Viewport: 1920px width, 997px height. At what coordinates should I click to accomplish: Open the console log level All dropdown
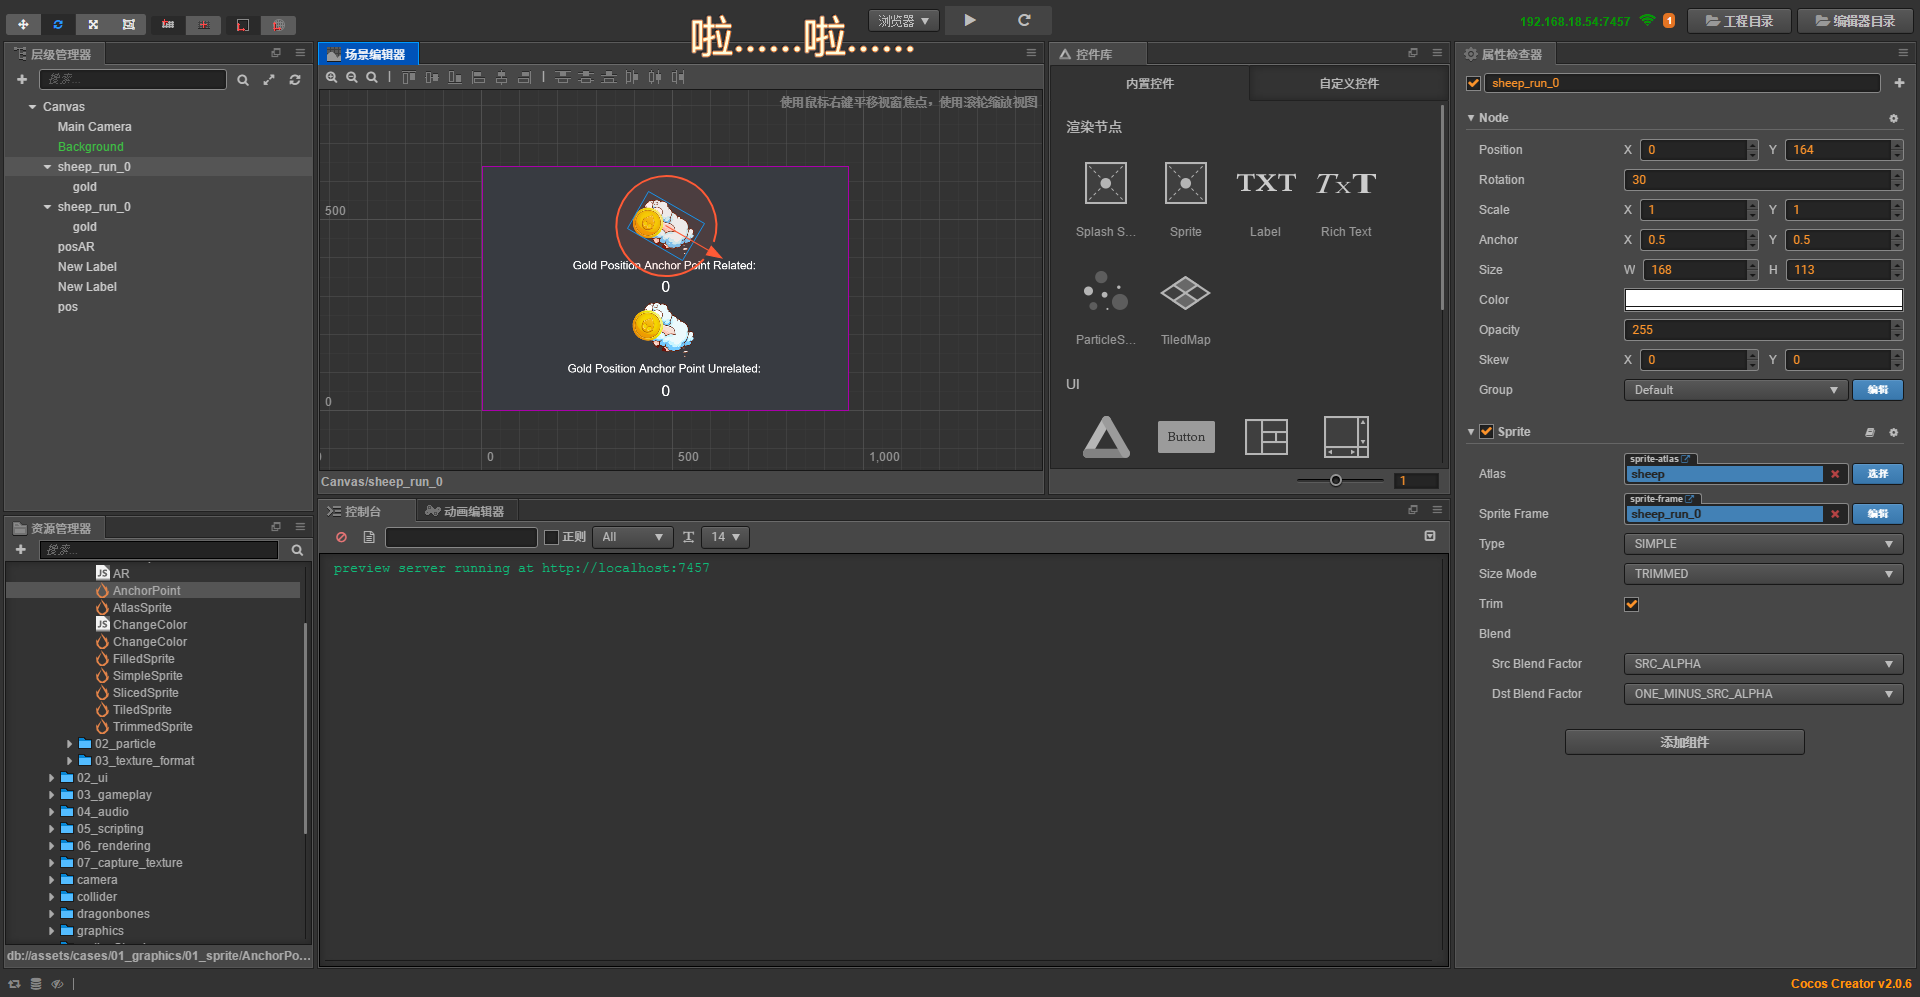click(632, 537)
